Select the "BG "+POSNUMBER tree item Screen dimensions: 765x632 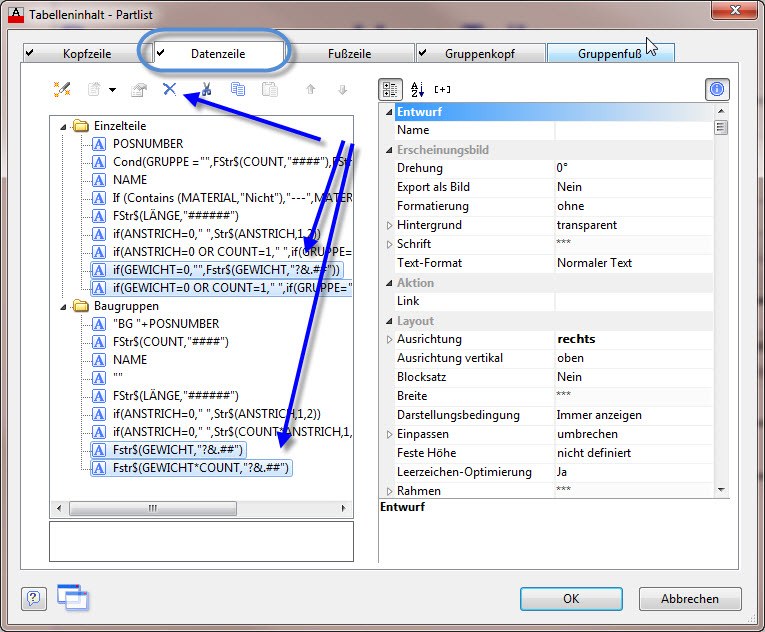tap(166, 324)
